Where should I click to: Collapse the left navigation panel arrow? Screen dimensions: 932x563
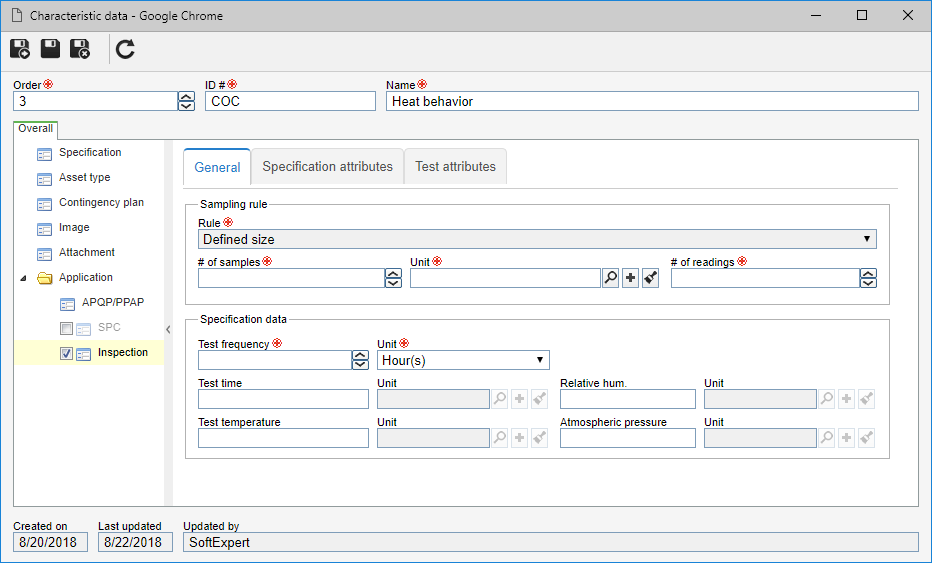point(168,329)
